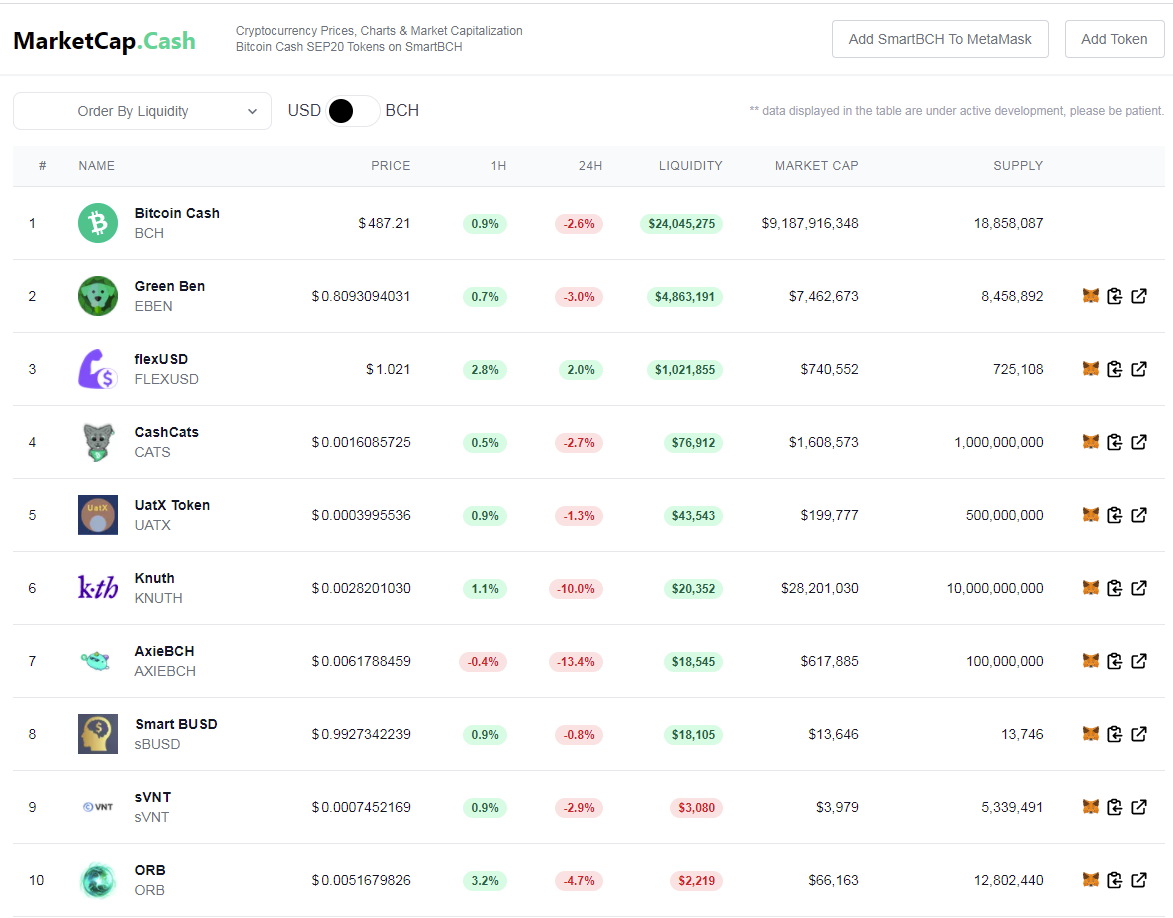
Task: Click the Add Token button
Action: point(1114,39)
